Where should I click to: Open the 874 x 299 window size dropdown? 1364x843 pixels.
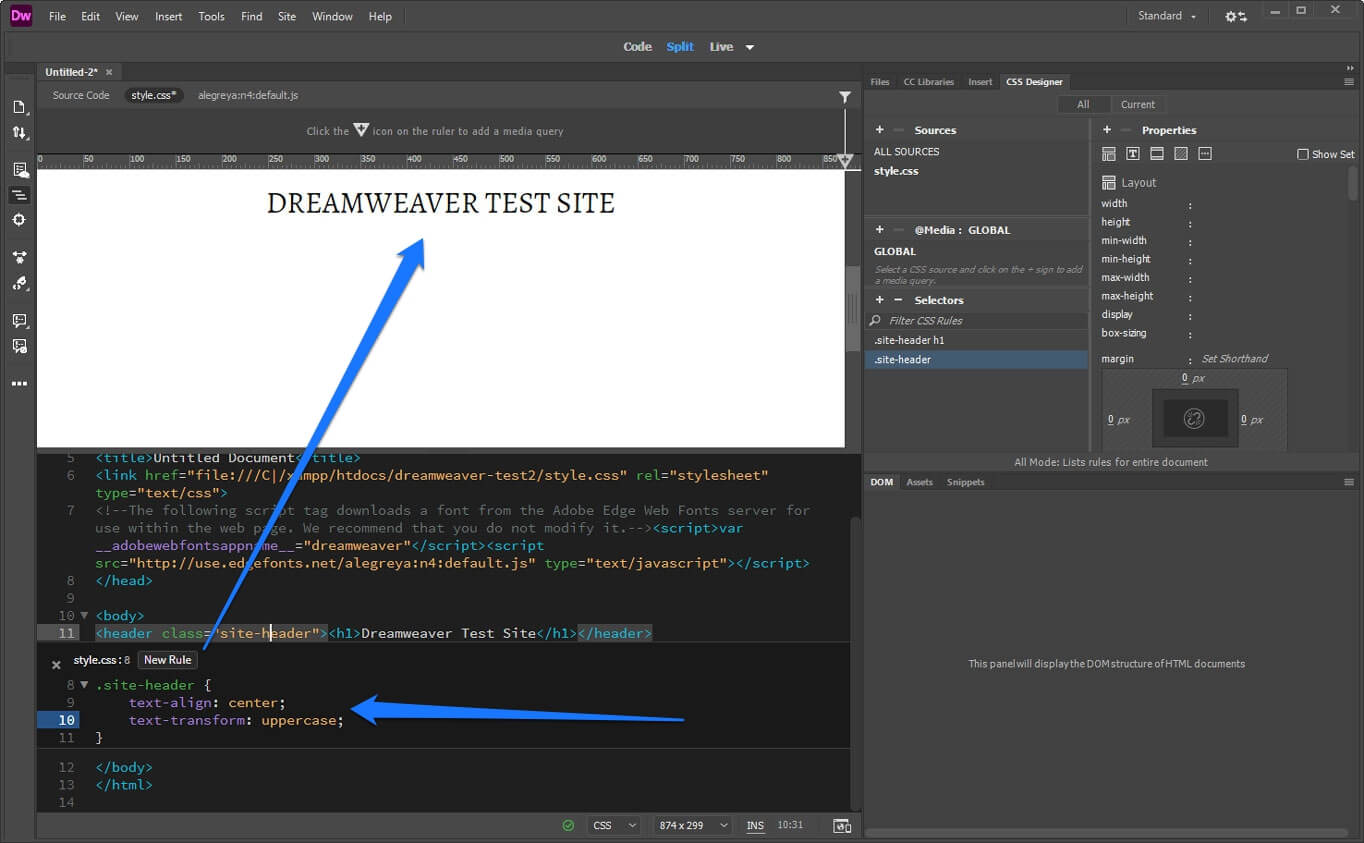click(691, 825)
